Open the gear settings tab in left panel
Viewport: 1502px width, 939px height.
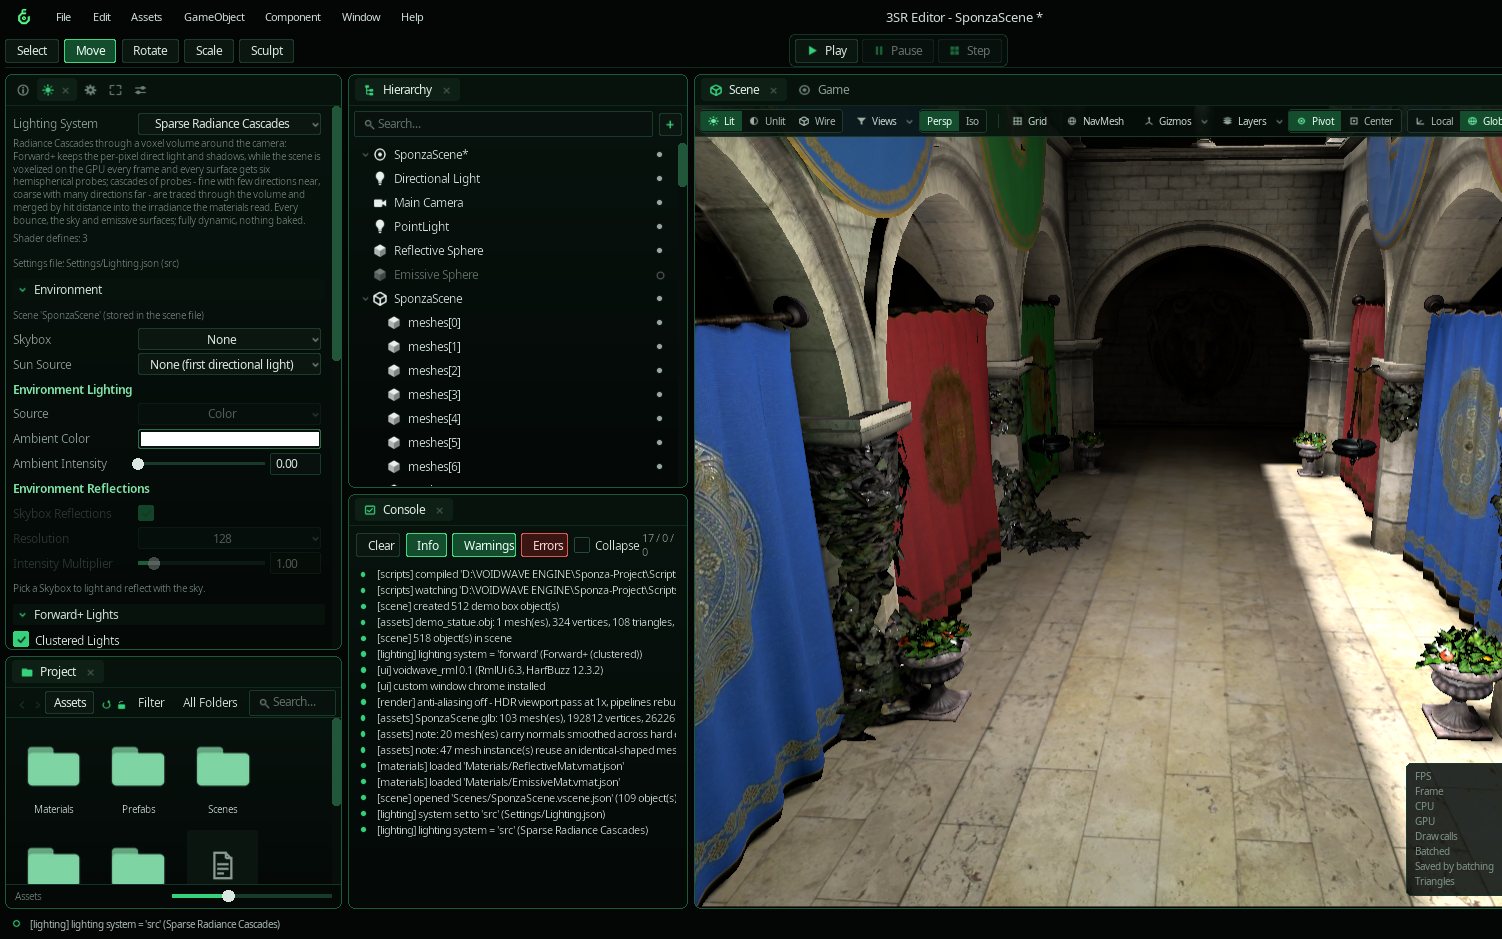tap(90, 90)
